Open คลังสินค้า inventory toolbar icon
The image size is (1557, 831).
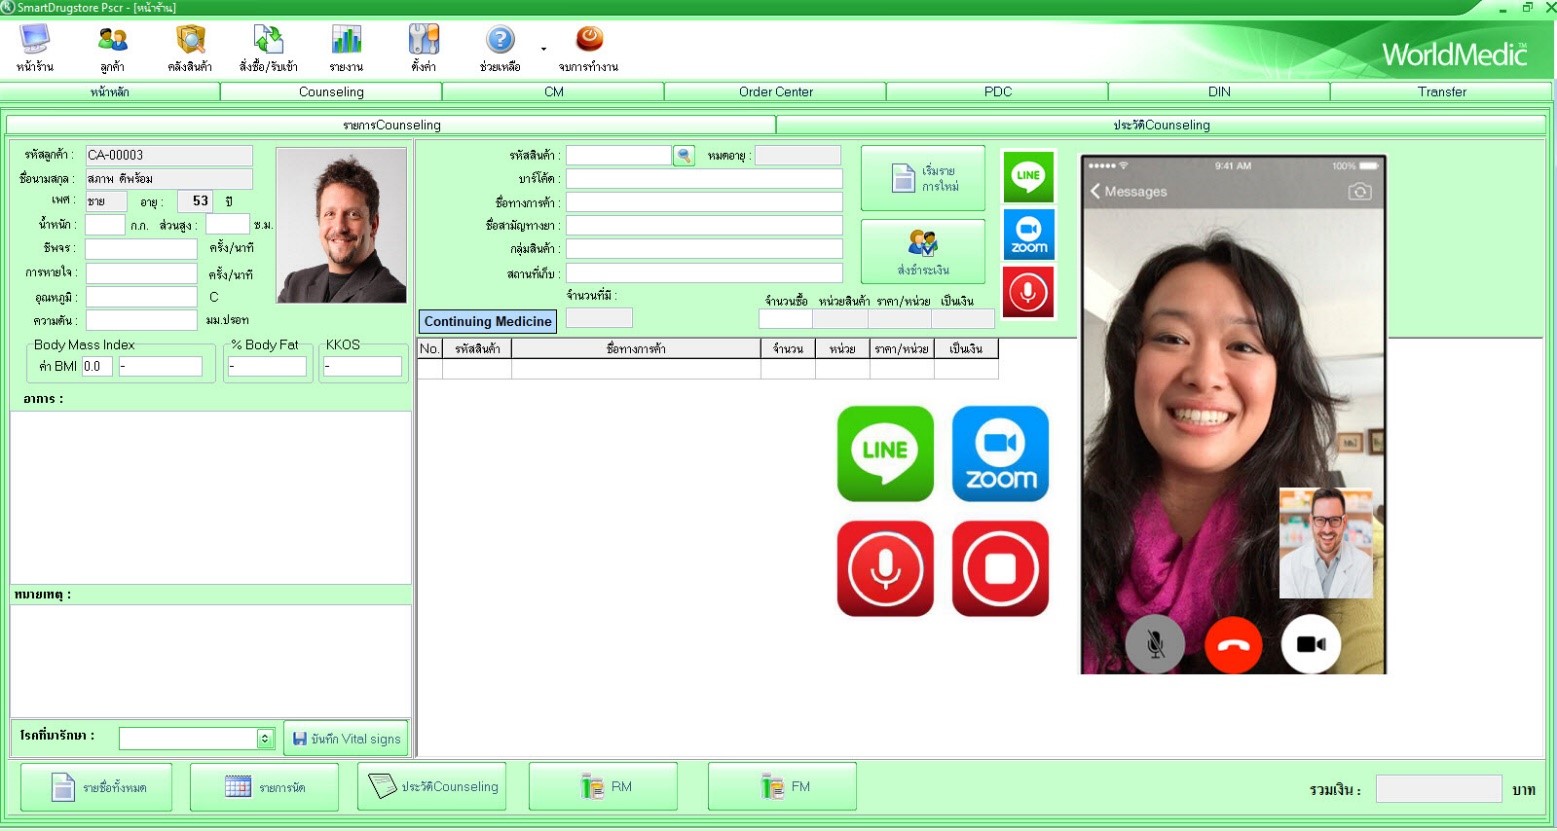click(x=190, y=48)
